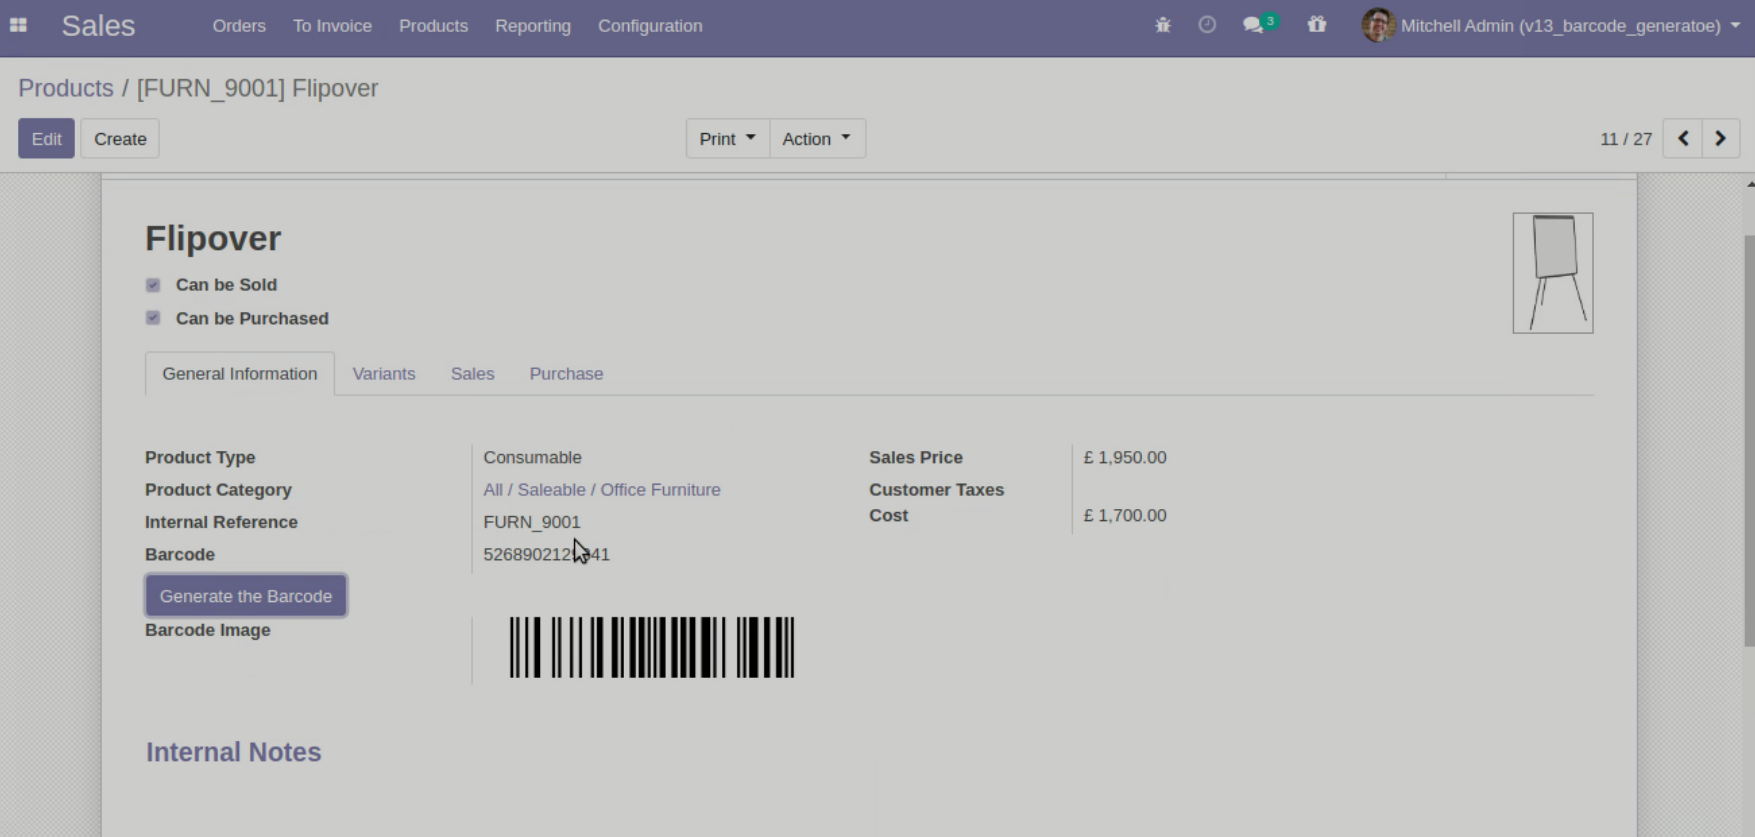The image size is (1755, 837).
Task: Toggle the Can be Purchased checkbox
Action: (153, 318)
